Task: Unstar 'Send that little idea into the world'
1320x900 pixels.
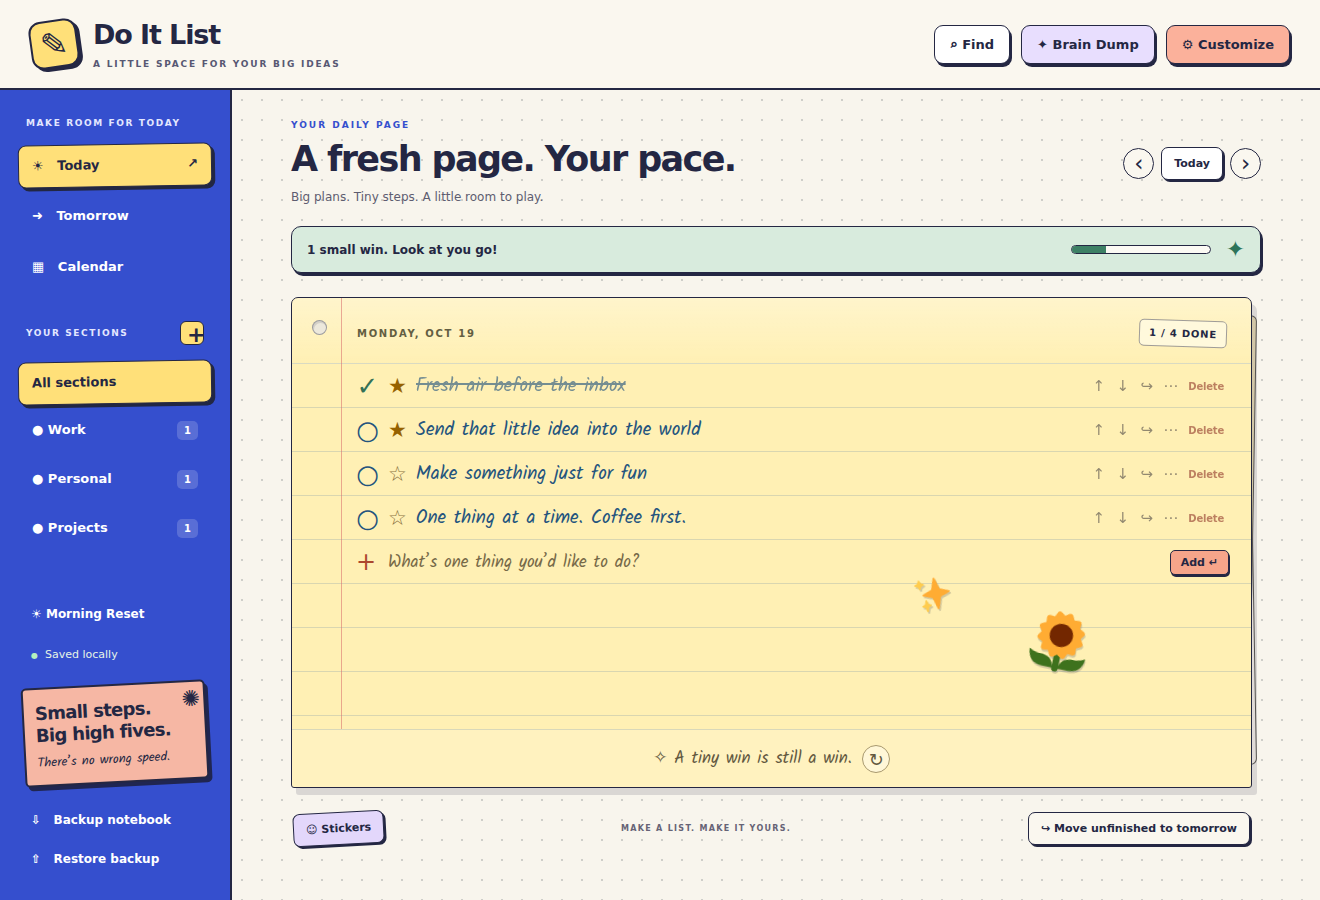Action: [x=397, y=430]
